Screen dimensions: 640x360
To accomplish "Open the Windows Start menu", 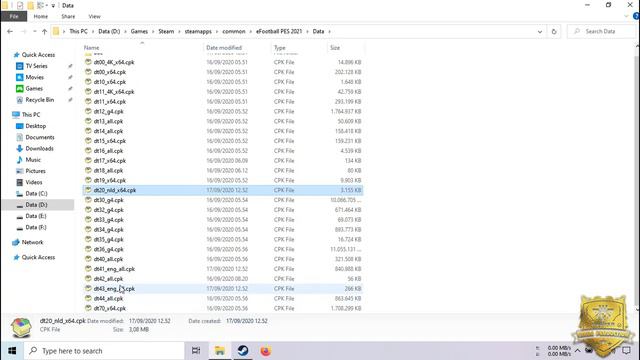I will coord(12,351).
